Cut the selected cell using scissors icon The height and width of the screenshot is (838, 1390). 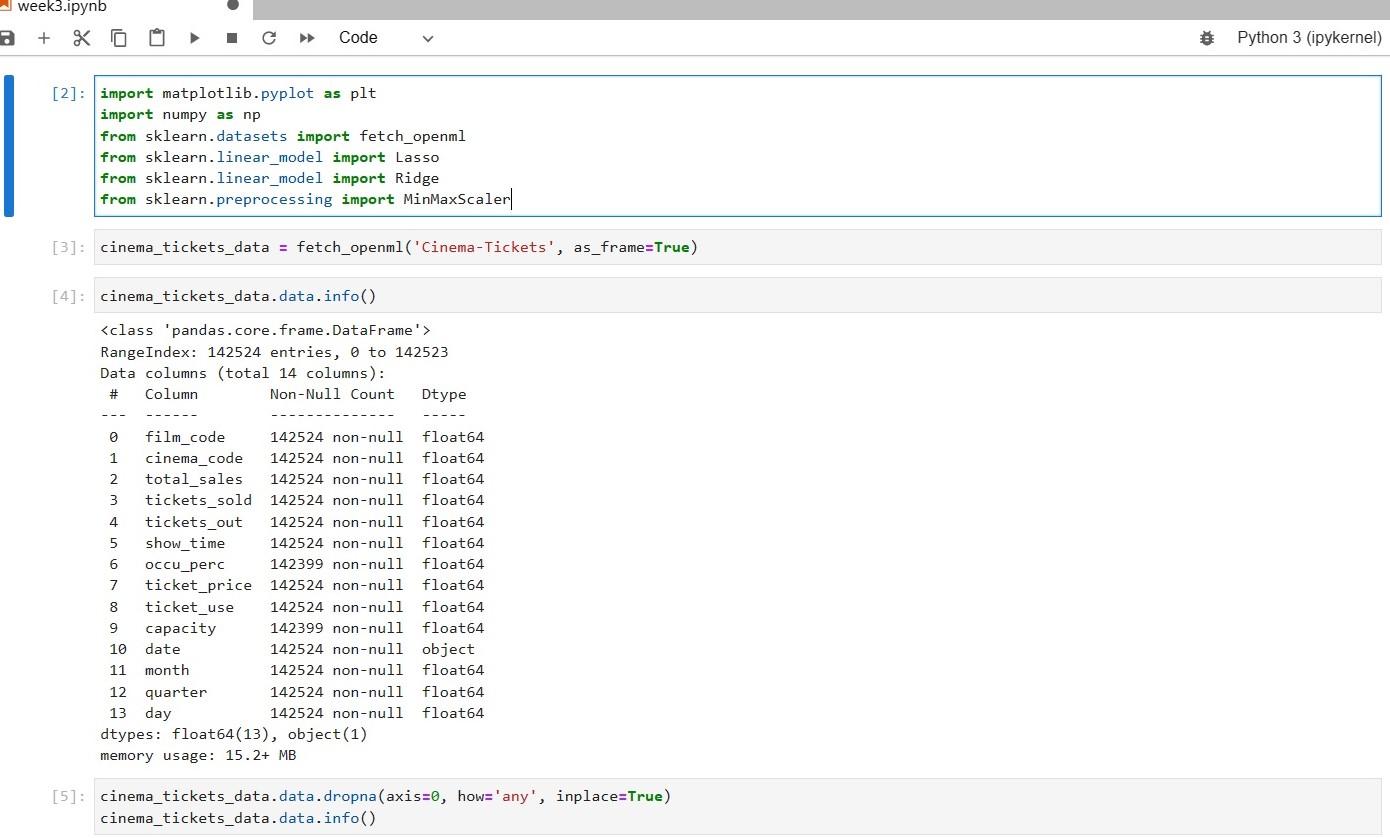coord(82,38)
